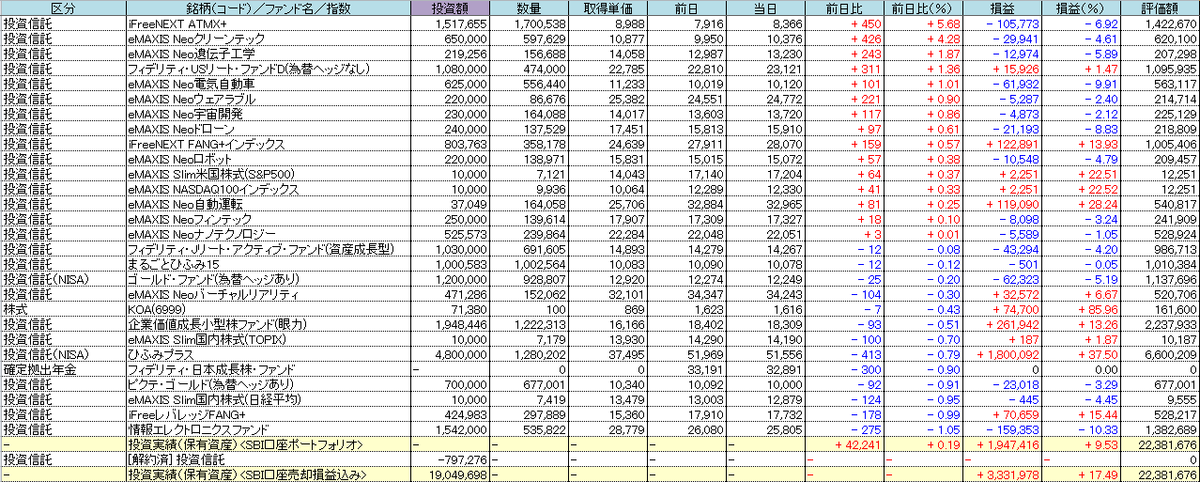Select the 前日比(%) column header
Screen dimensions: 1200x482
[x=924, y=7]
